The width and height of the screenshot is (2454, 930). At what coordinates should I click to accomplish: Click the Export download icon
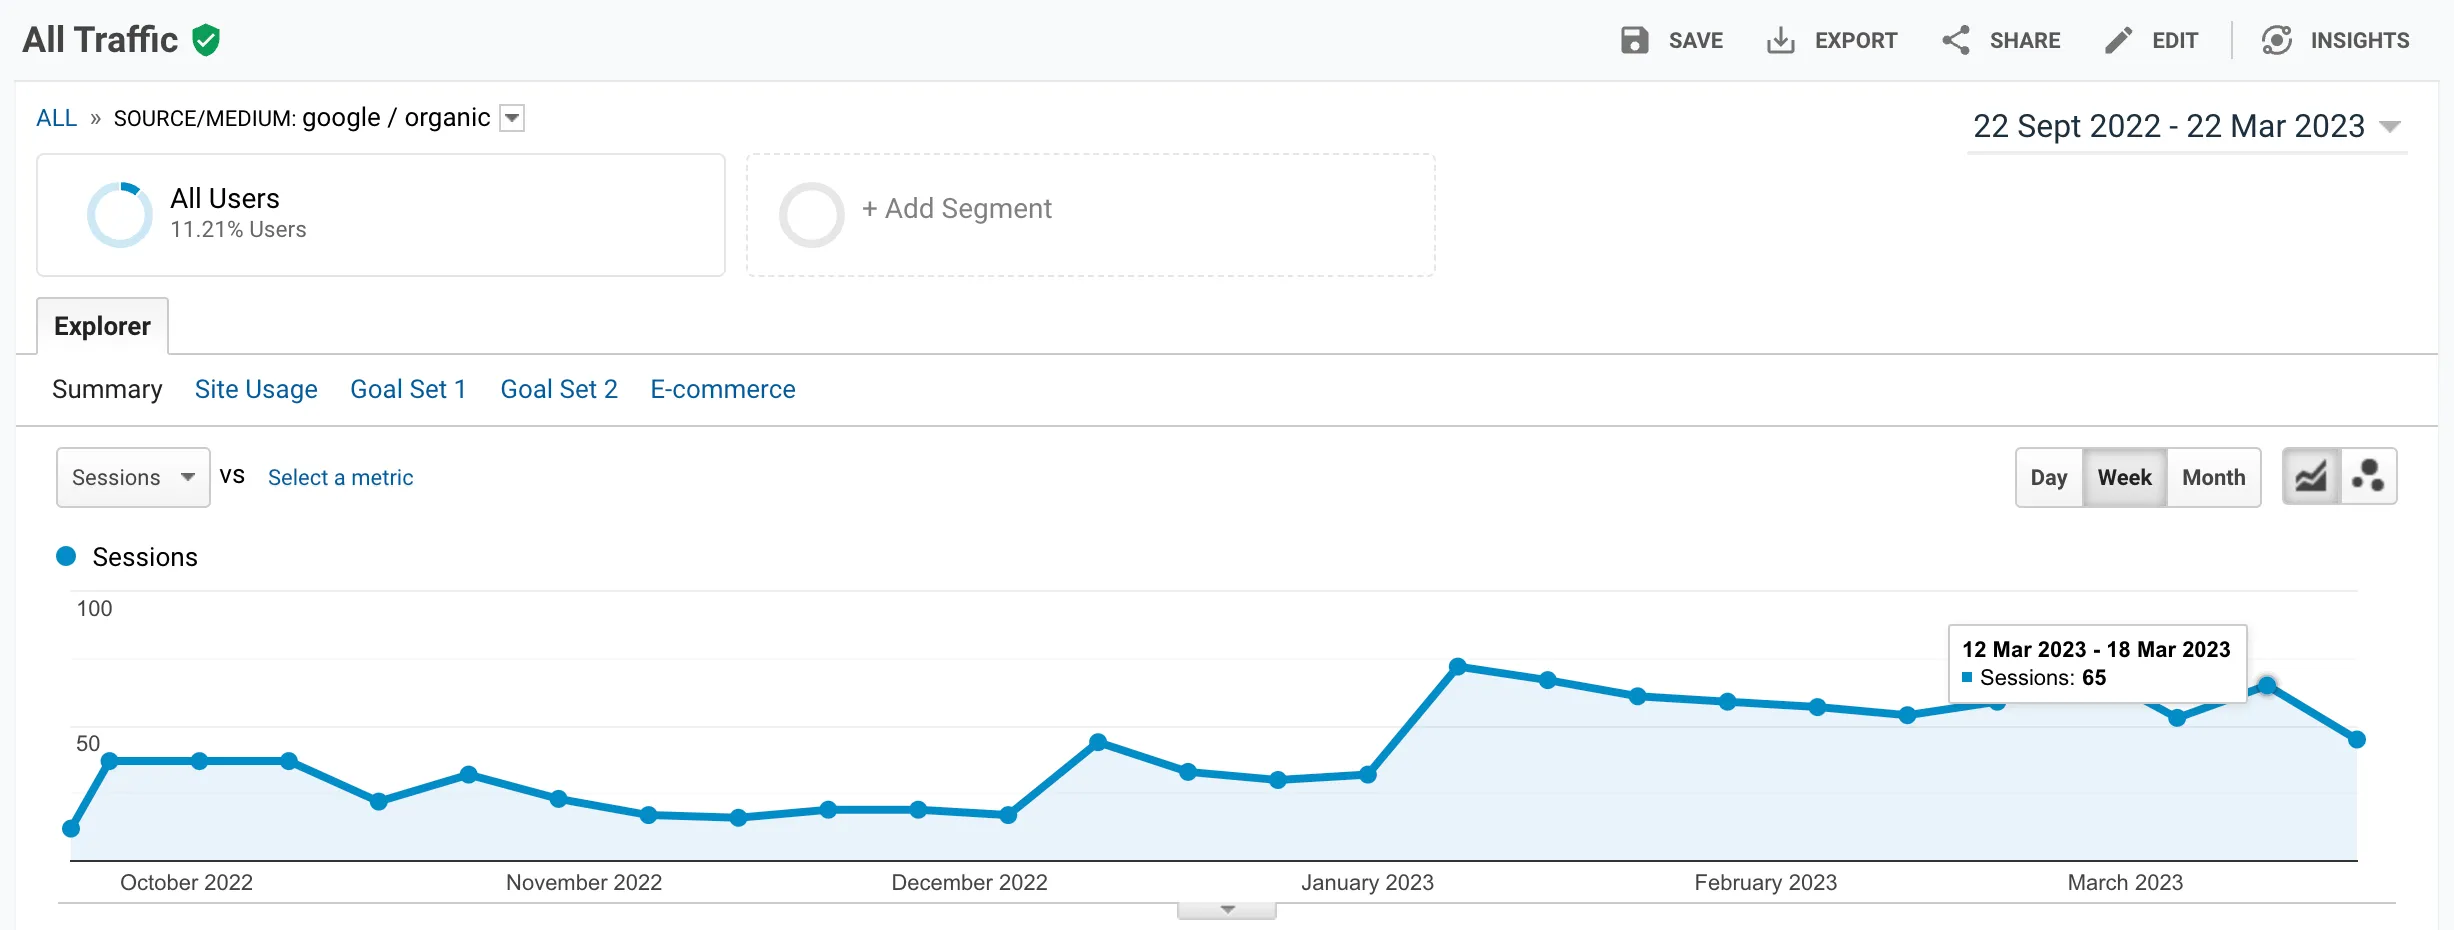tap(1781, 40)
